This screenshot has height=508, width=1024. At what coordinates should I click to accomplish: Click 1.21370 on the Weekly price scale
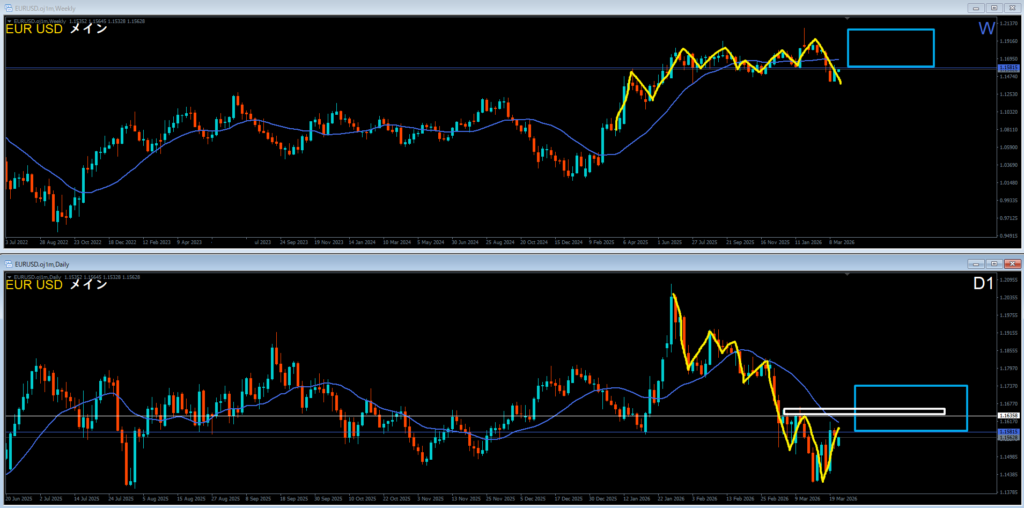tap(1010, 22)
